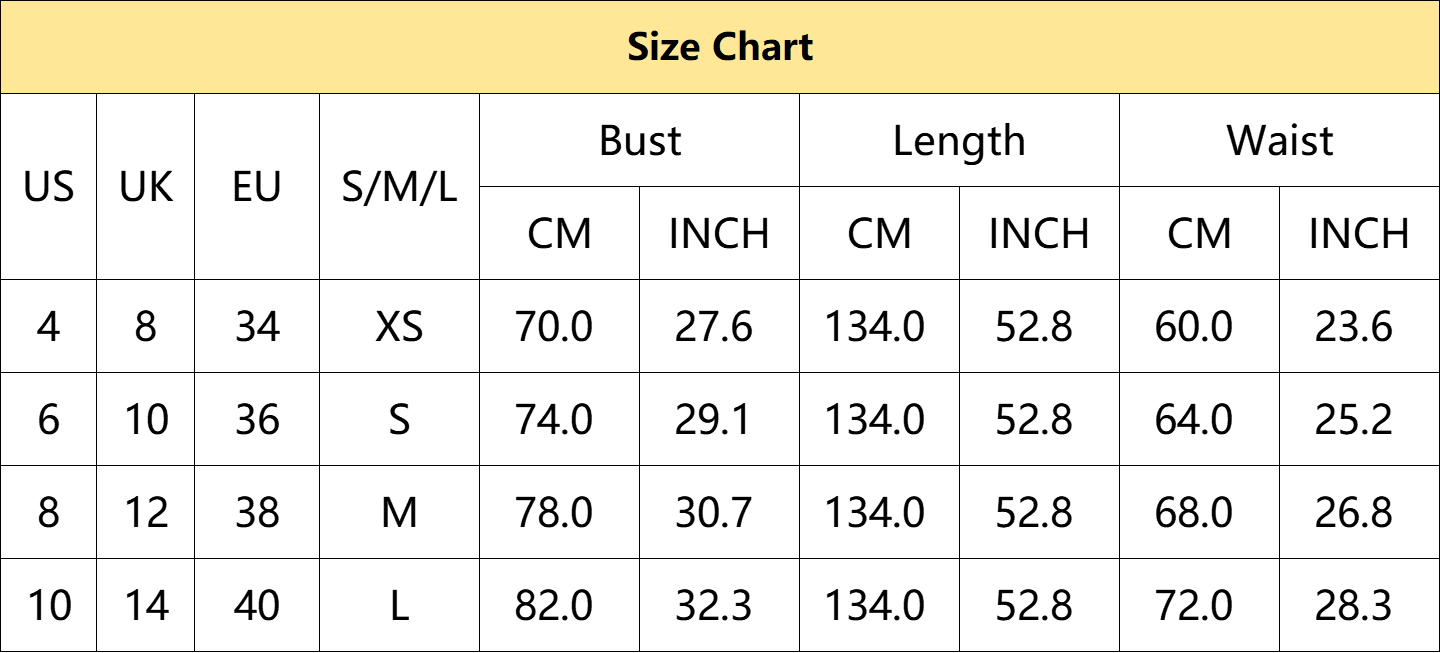Select the UK column header

coord(146,187)
